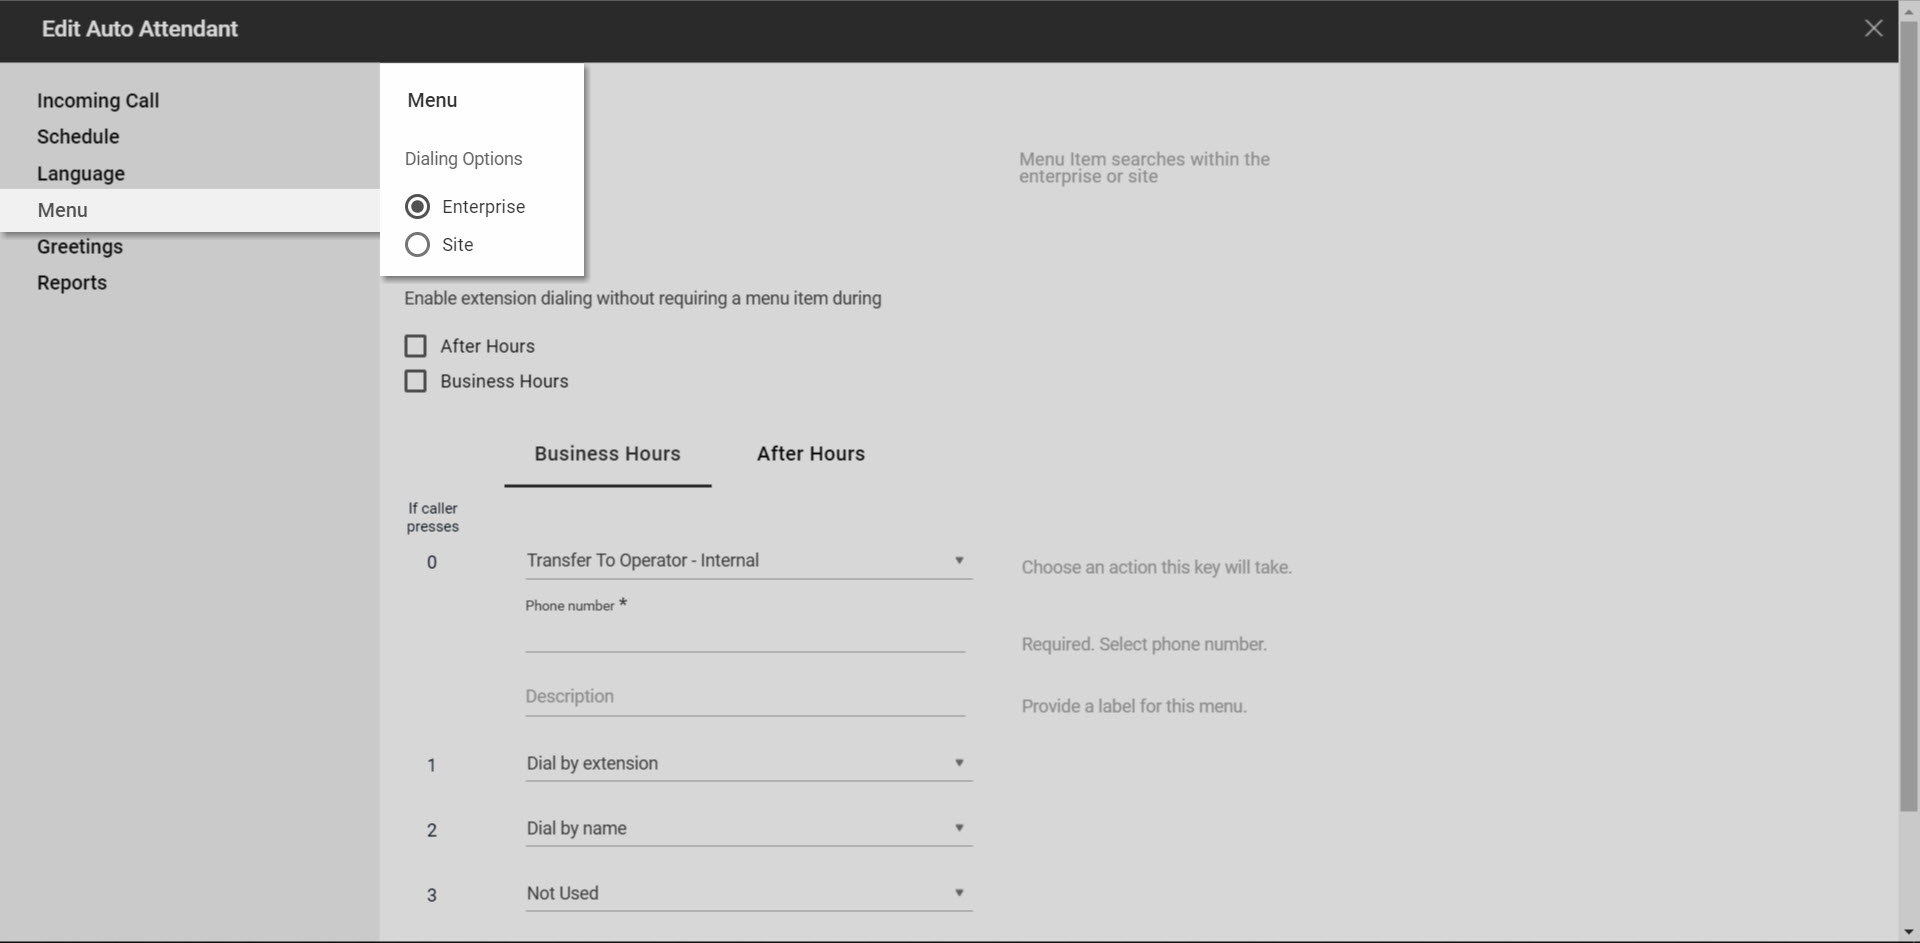Viewport: 1920px width, 943px height.
Task: Click the vertical scrollbar thumb
Action: (x=1909, y=415)
